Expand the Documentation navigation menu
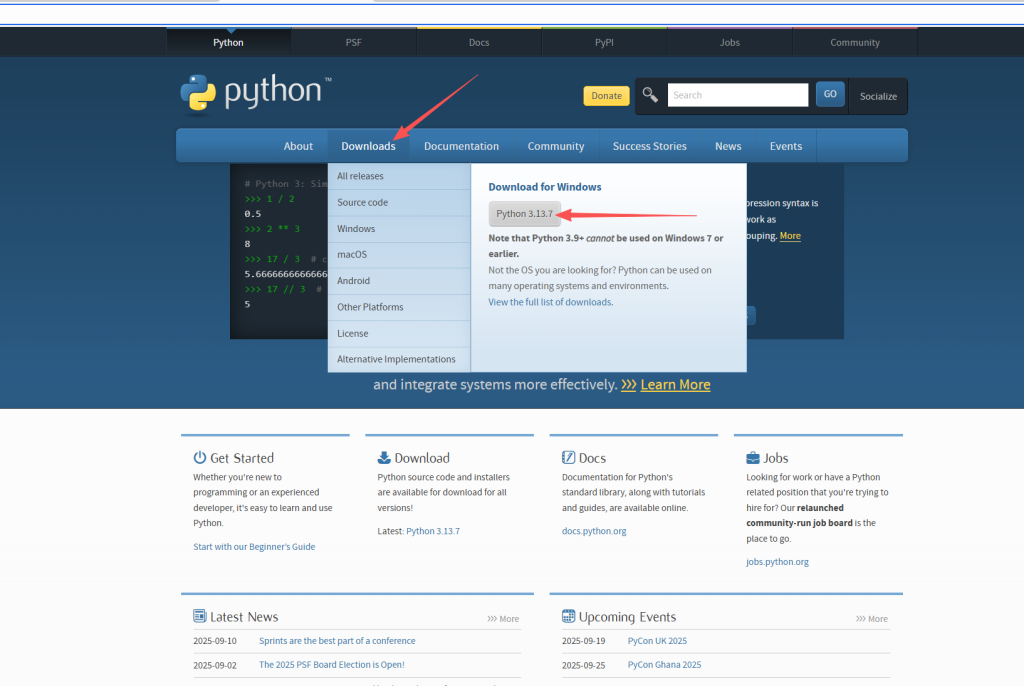 [461, 146]
